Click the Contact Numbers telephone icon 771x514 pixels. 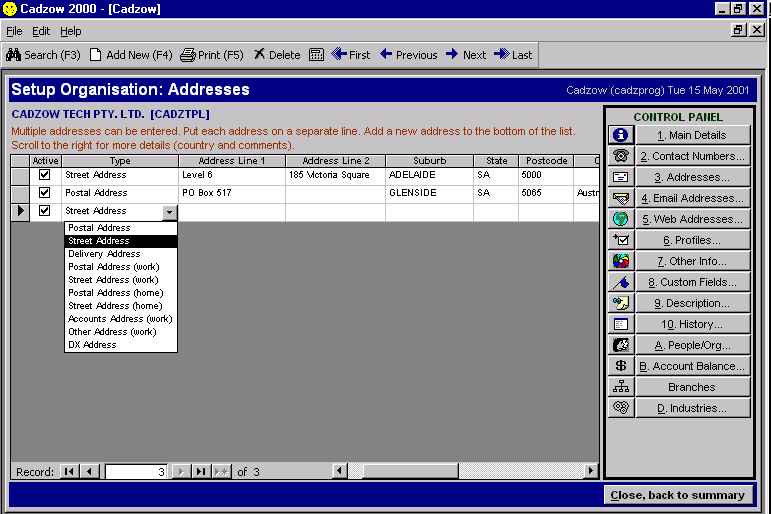click(x=621, y=156)
